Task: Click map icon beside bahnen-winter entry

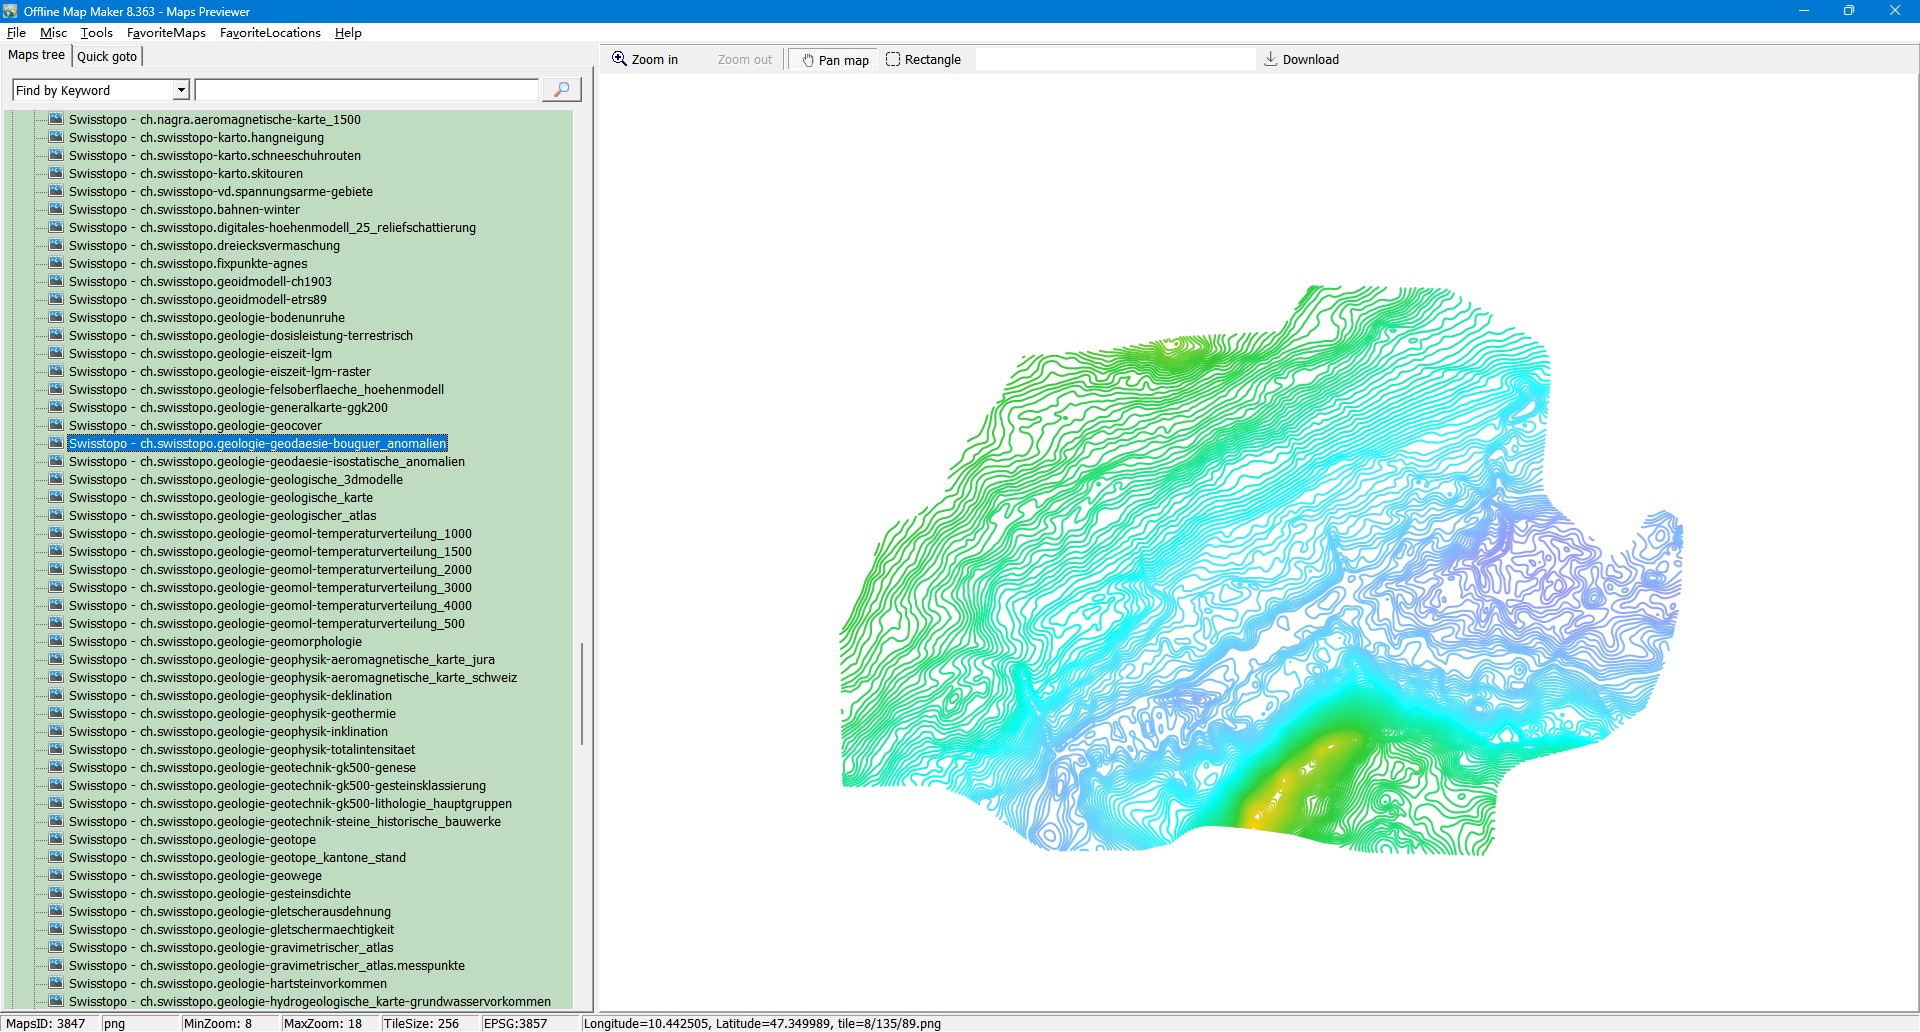Action: click(56, 210)
